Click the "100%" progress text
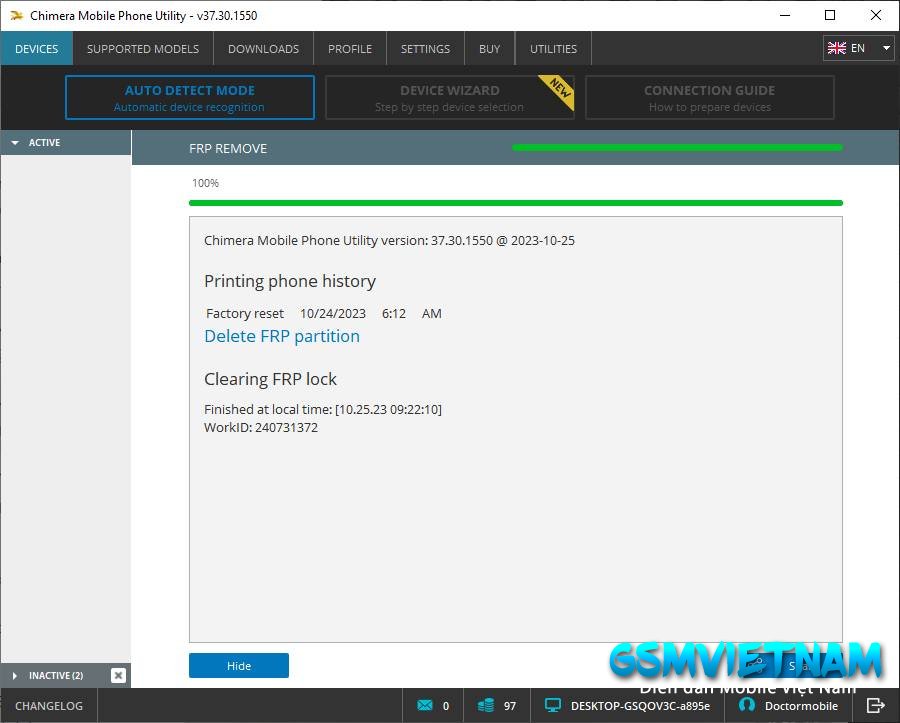Screen dimensions: 900x723 [205, 183]
